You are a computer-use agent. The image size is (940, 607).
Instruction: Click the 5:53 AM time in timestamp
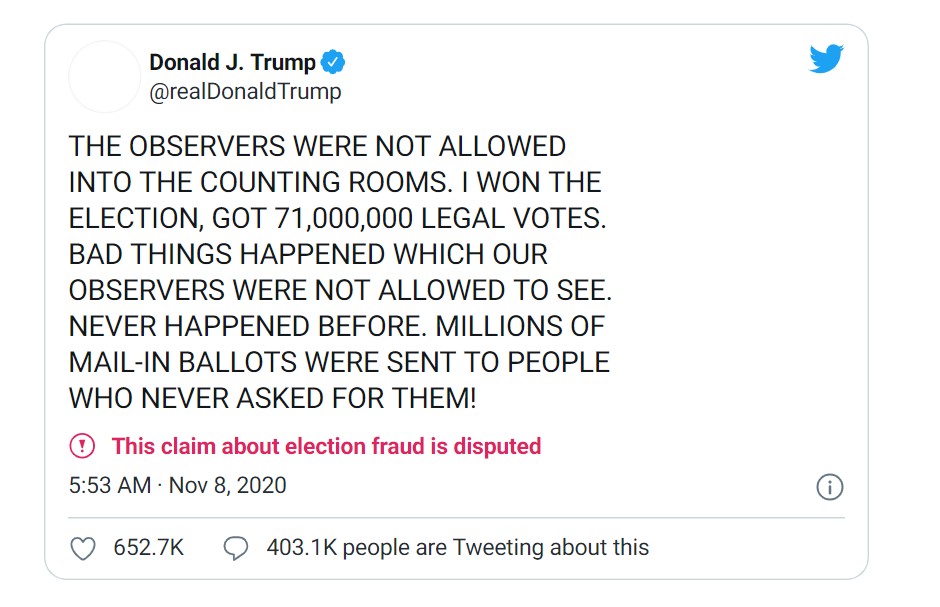coord(109,486)
